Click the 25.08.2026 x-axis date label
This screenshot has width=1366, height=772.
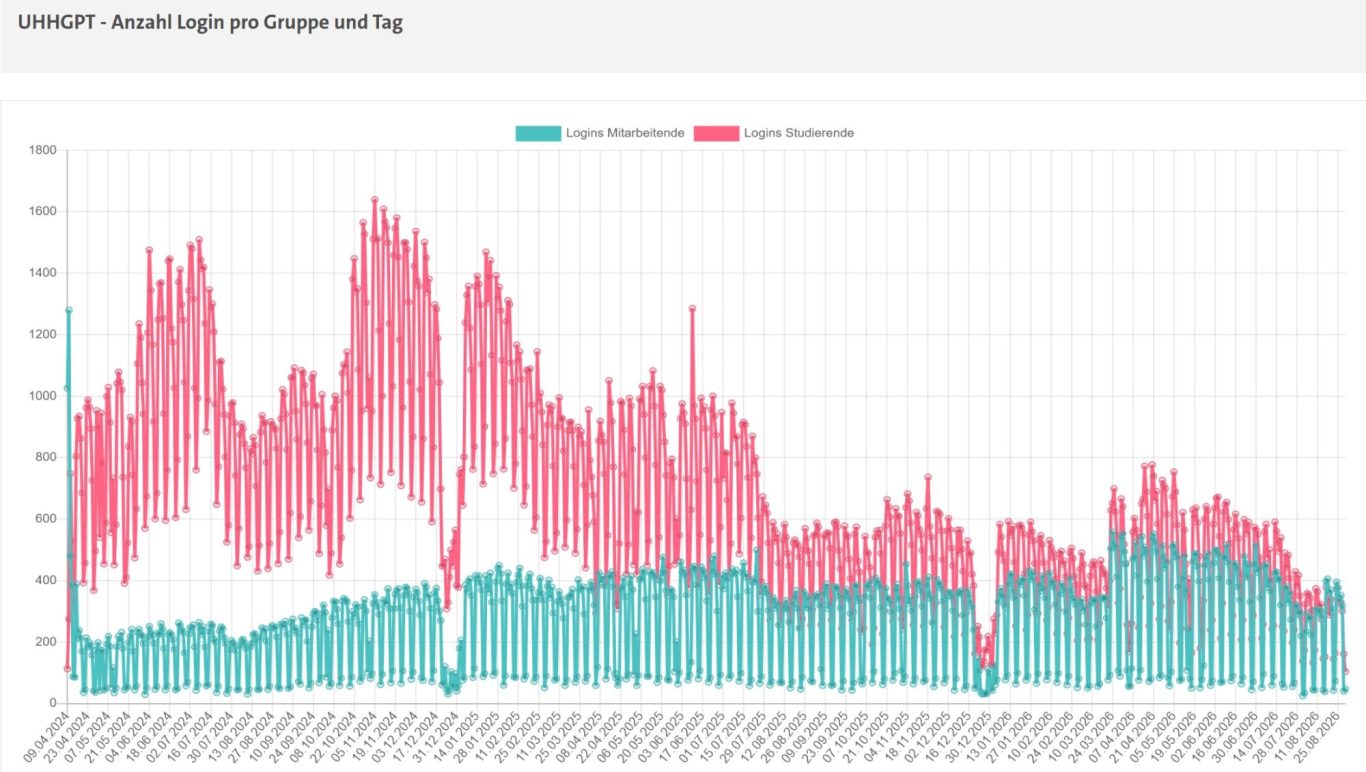1314,738
